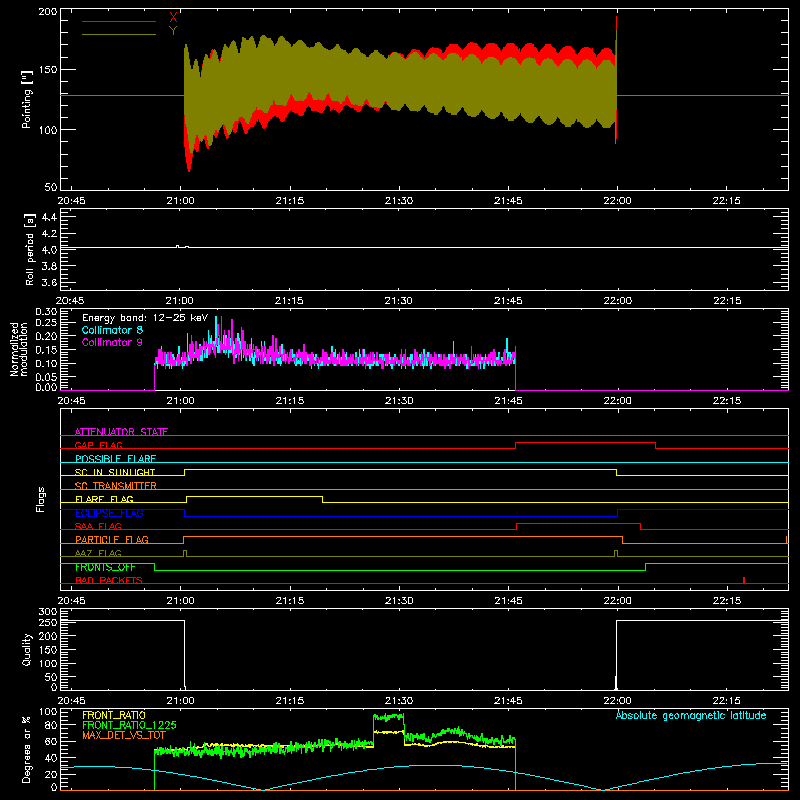Click the MAX_DET_VS_TOT legend label
The height and width of the screenshot is (800, 800).
pos(124,735)
